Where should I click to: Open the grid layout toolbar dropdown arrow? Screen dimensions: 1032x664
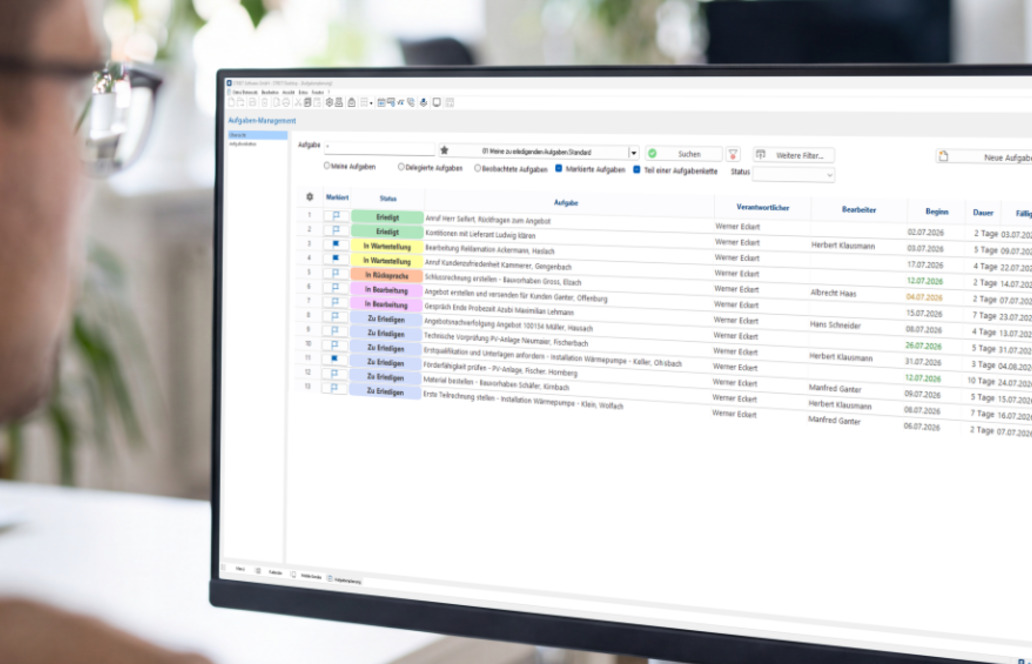(x=371, y=103)
